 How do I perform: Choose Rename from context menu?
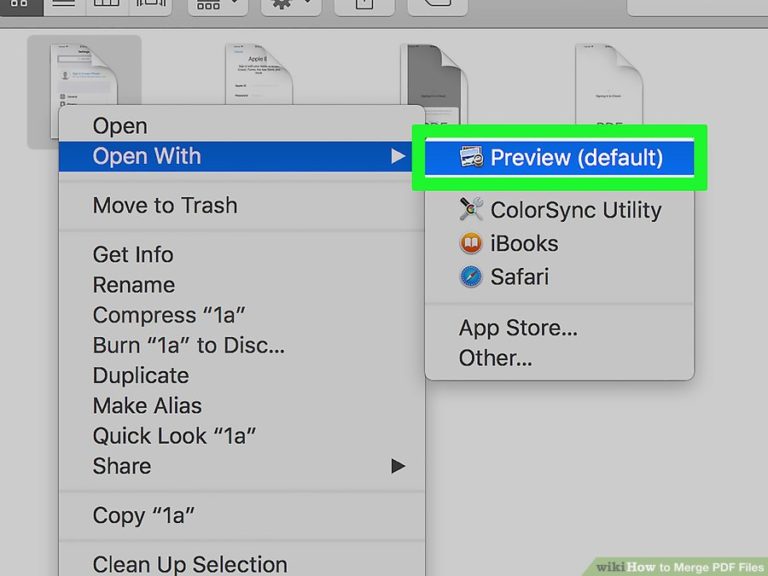click(x=241, y=285)
